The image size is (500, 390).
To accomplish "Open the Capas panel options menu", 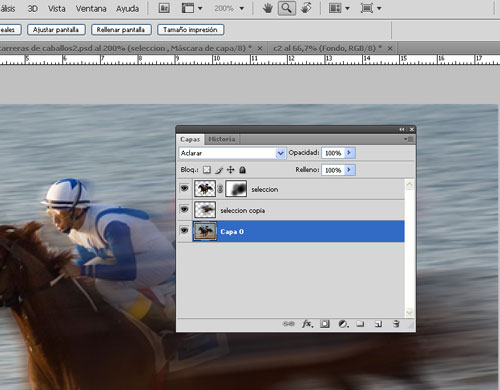I will 409,139.
